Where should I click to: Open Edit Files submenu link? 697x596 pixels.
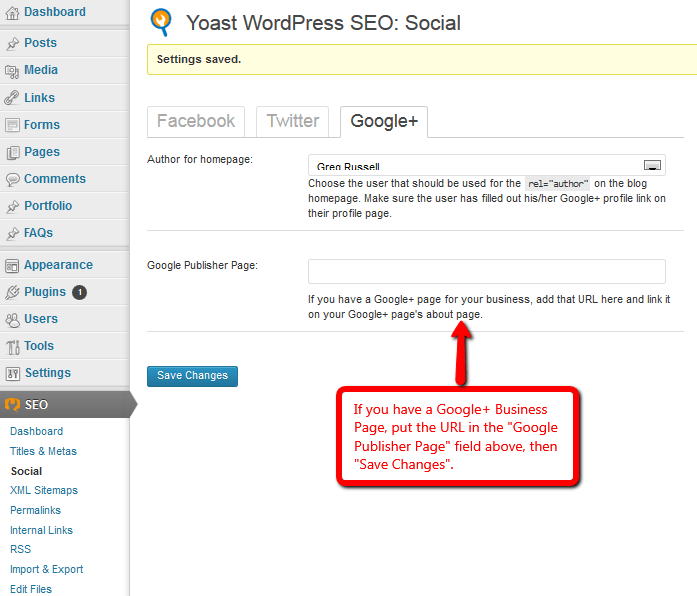(31, 589)
